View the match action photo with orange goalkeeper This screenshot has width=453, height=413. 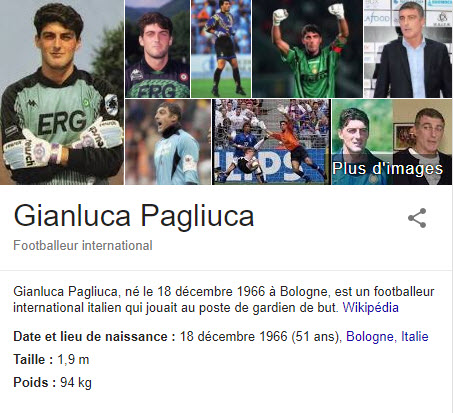[271, 142]
